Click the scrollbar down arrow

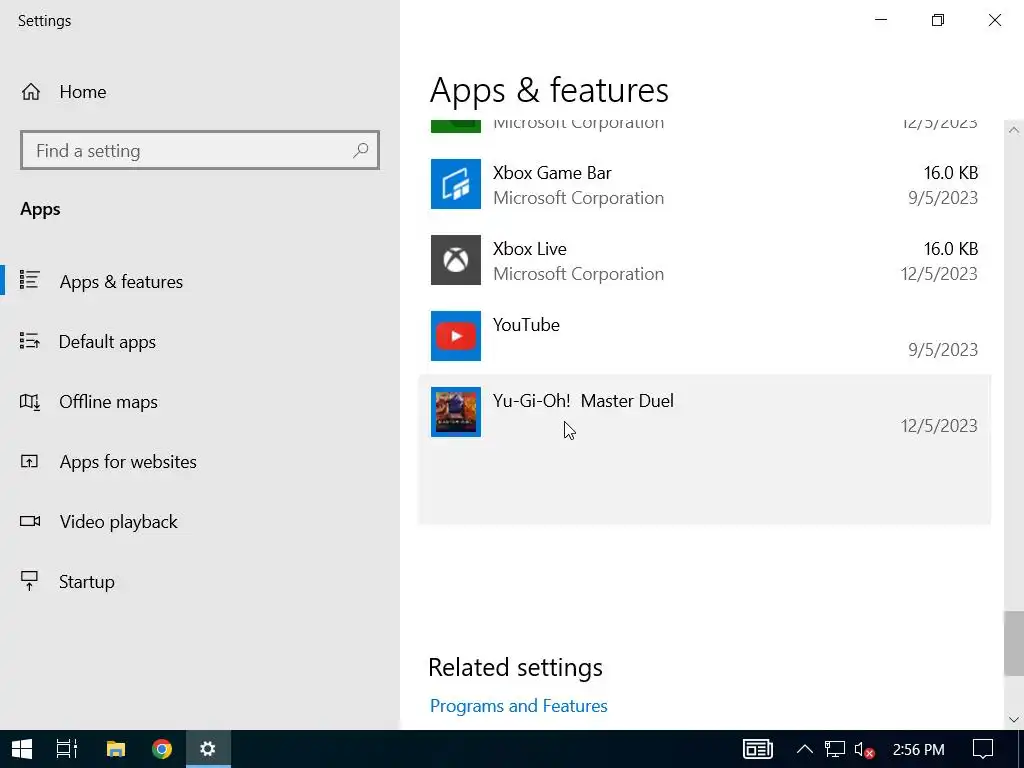(x=1014, y=720)
